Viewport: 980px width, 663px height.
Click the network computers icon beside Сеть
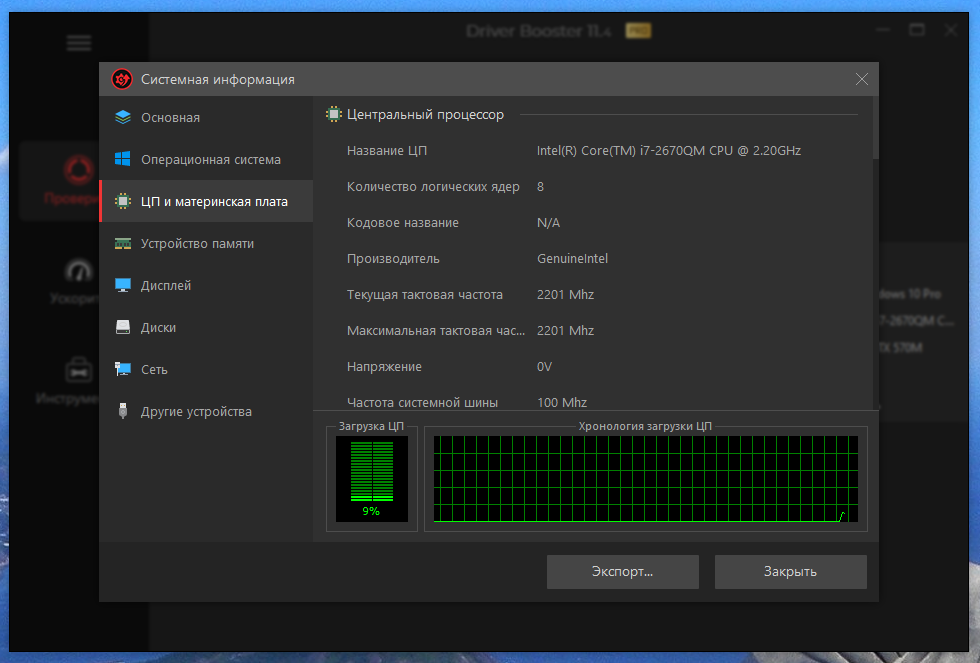pos(123,369)
